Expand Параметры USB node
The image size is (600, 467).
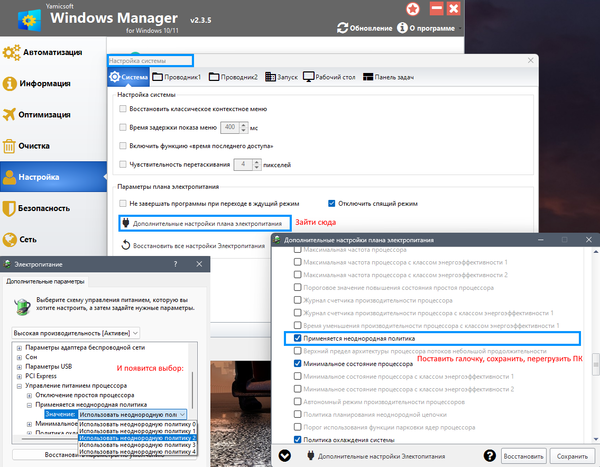19,367
